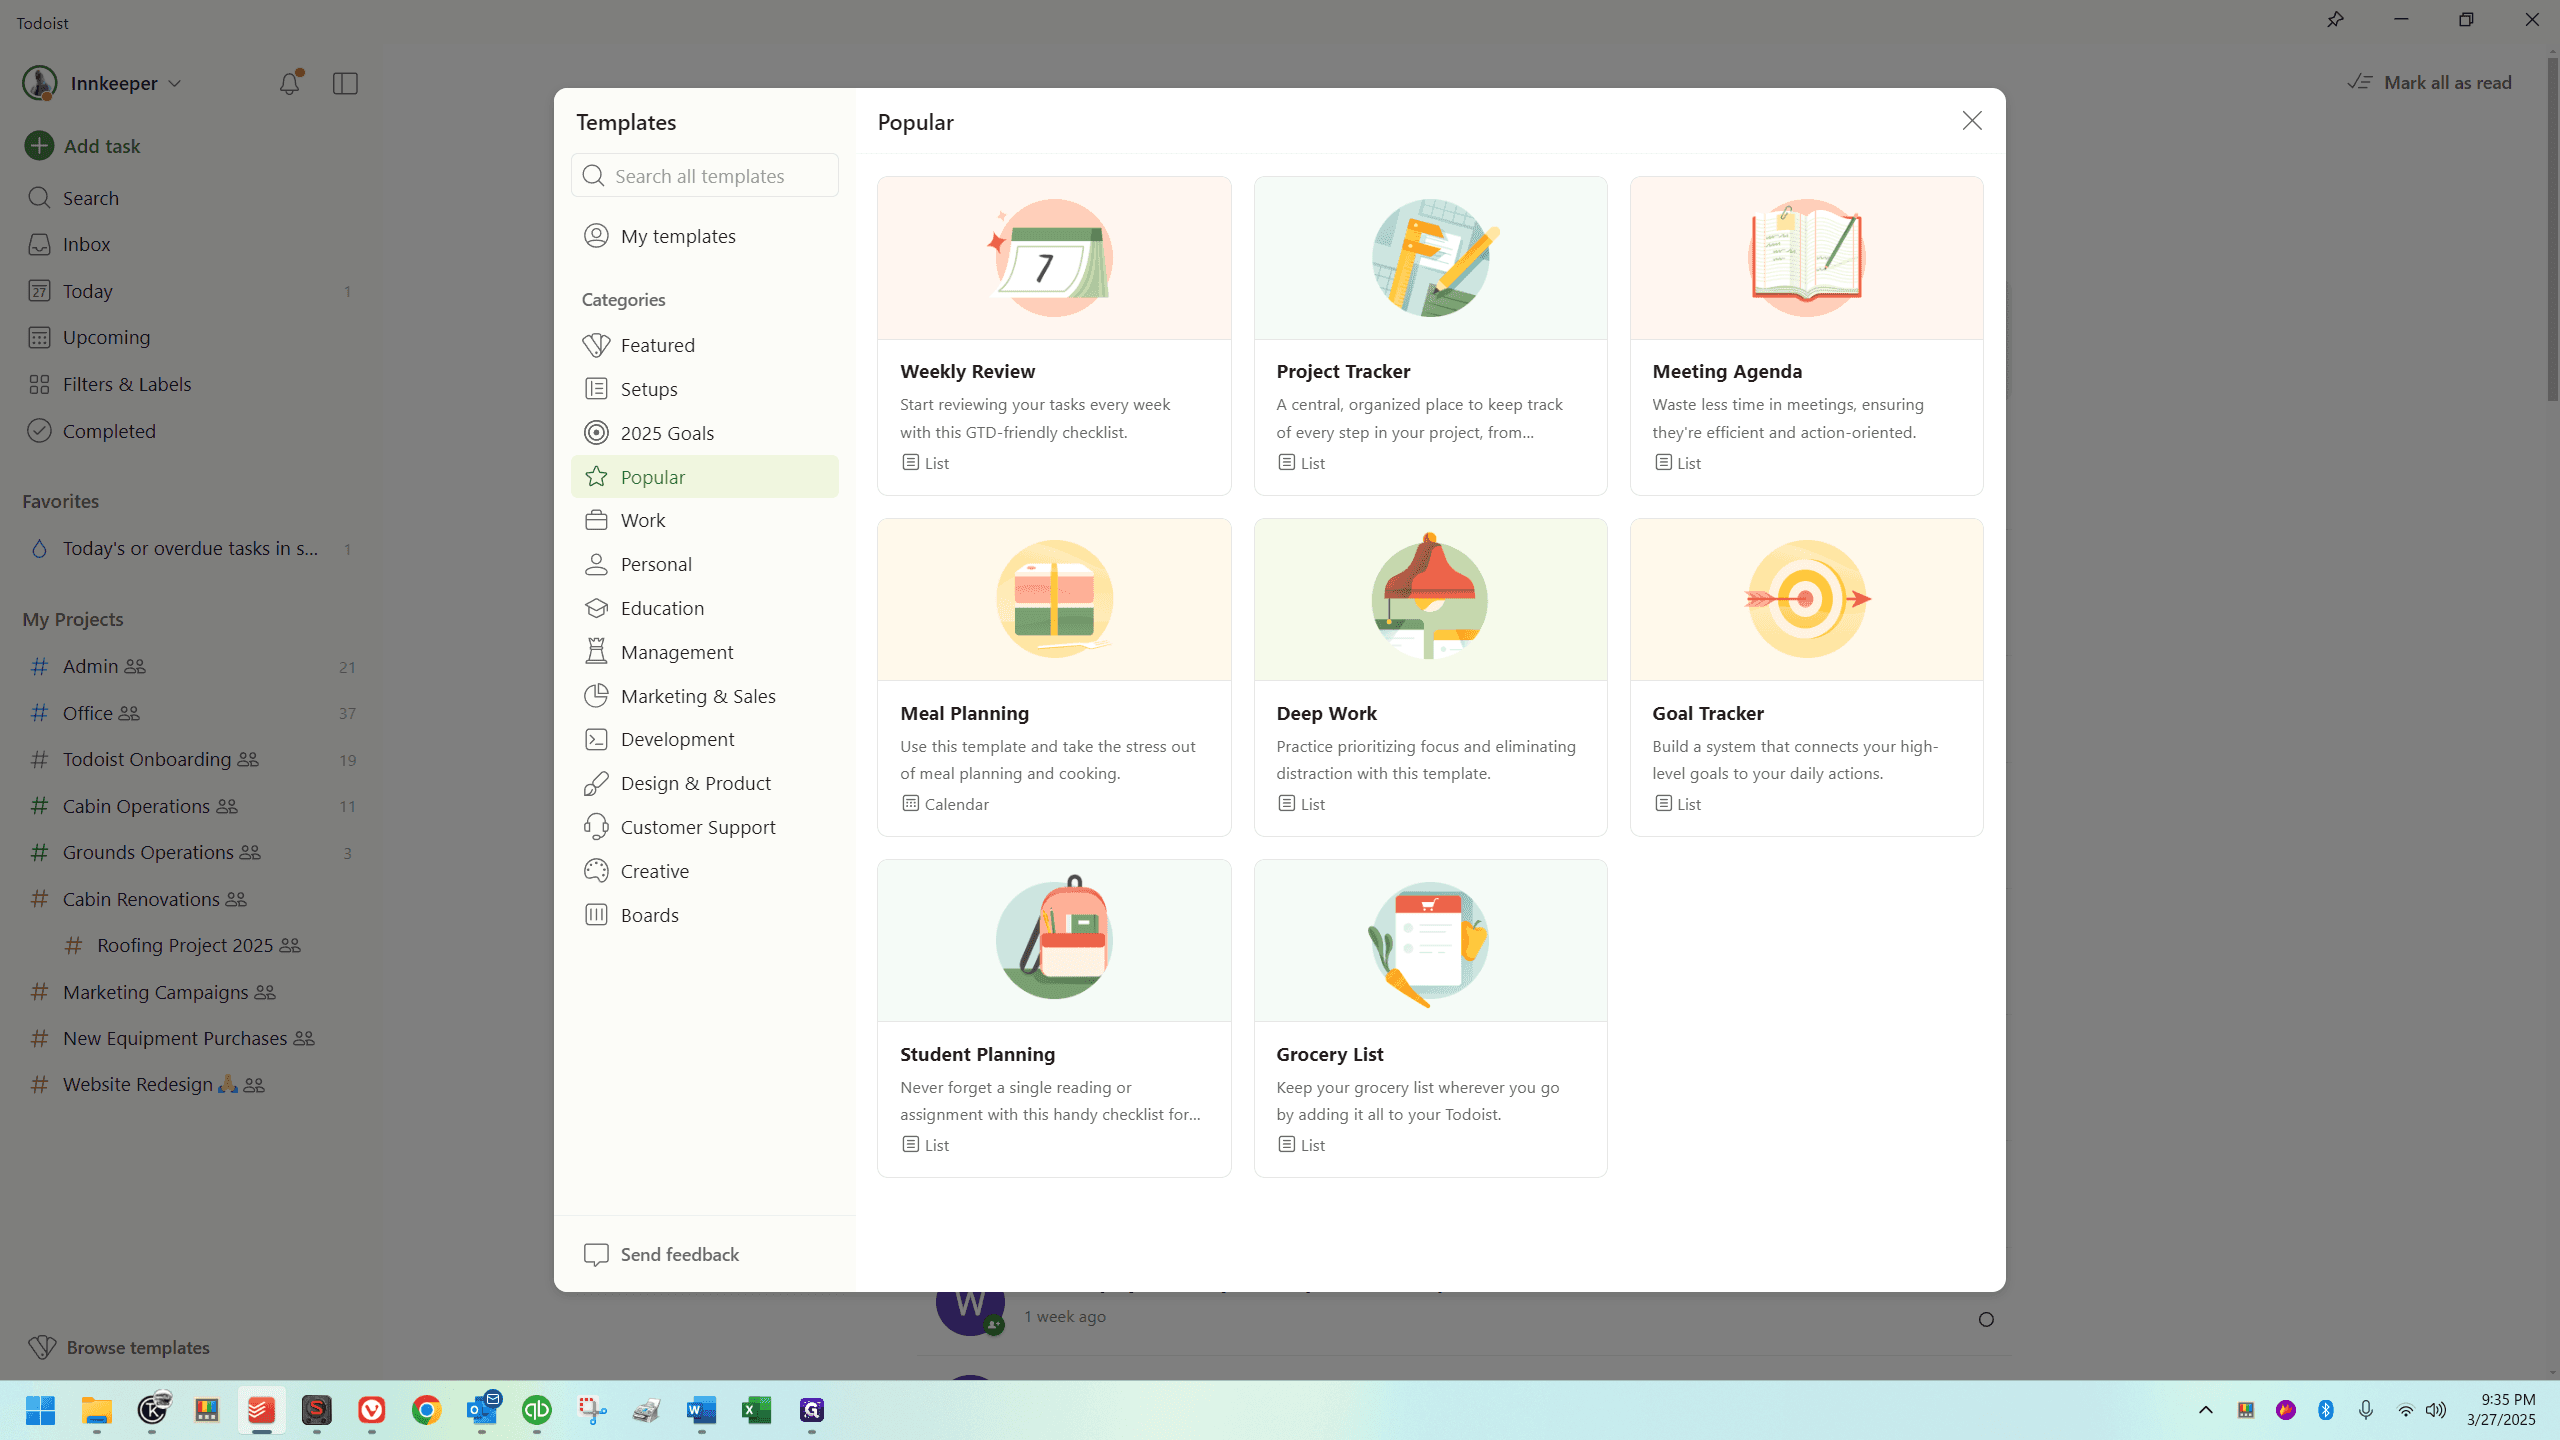Screen dimensions: 2560x1440
Task: Open the Goal Tracker template card
Action: pyautogui.click(x=1806, y=677)
